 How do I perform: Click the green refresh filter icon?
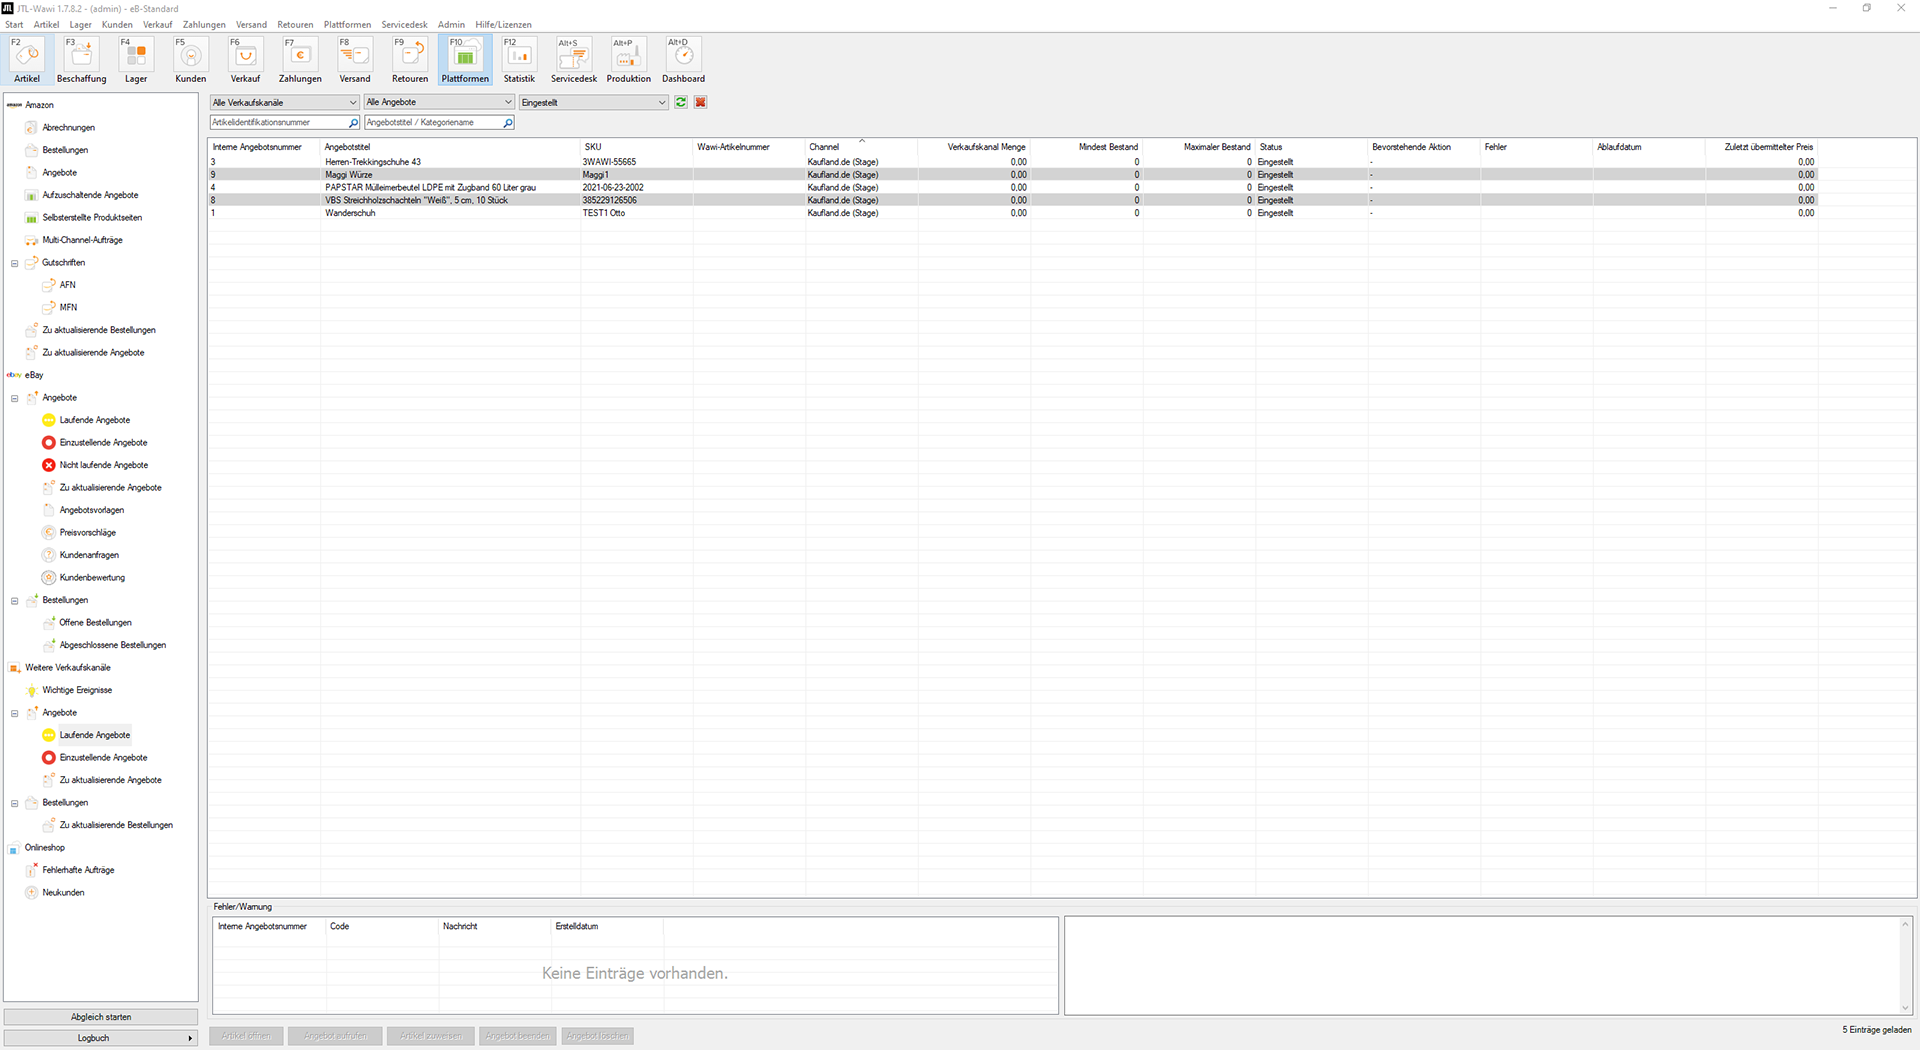point(681,102)
